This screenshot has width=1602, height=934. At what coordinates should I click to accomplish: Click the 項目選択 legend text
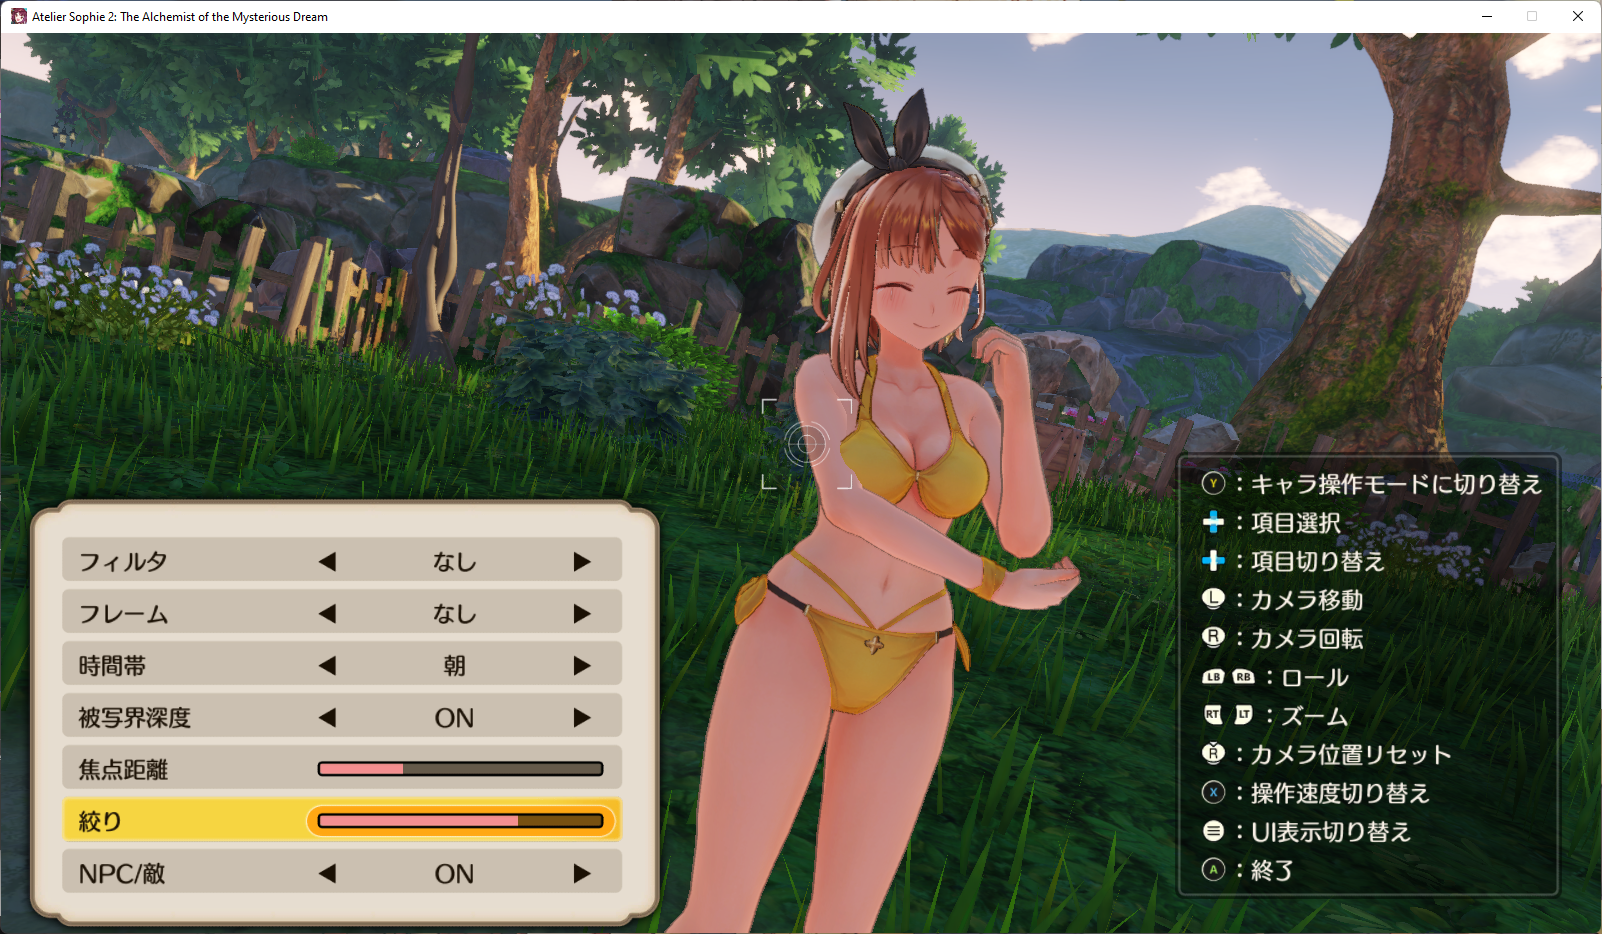(1296, 523)
